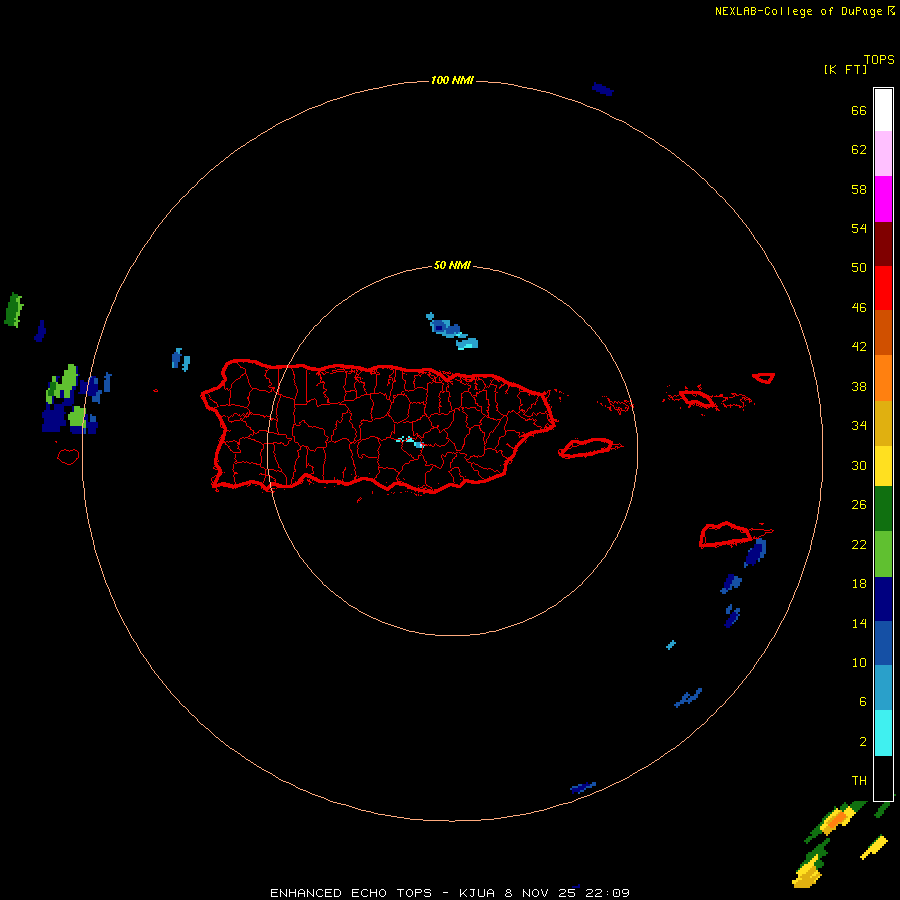
Task: Click the St. Croix island outline
Action: tap(725, 535)
